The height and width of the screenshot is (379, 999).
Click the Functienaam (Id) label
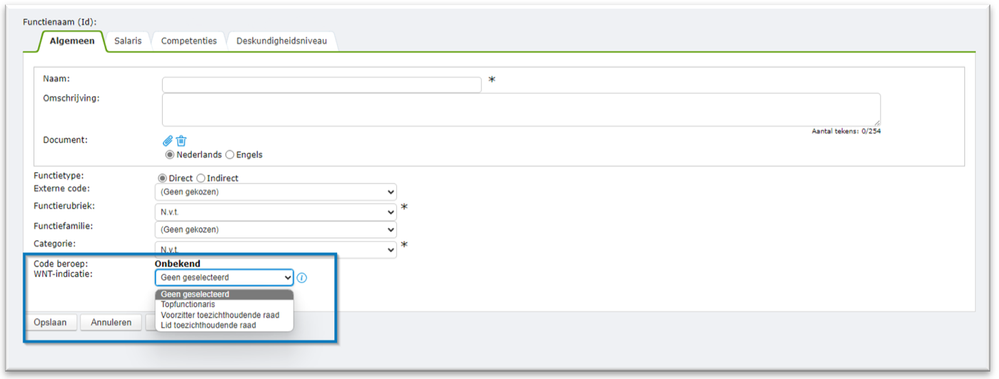tap(60, 22)
